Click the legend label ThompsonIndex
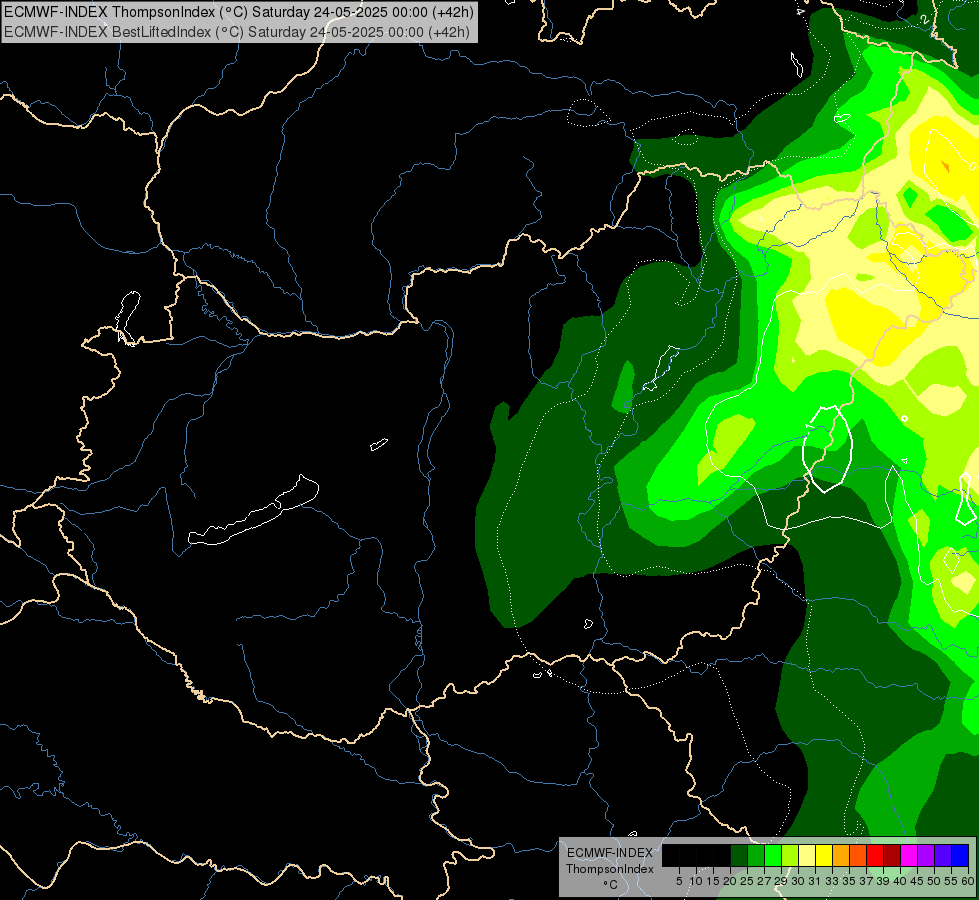979x900 pixels. point(610,869)
